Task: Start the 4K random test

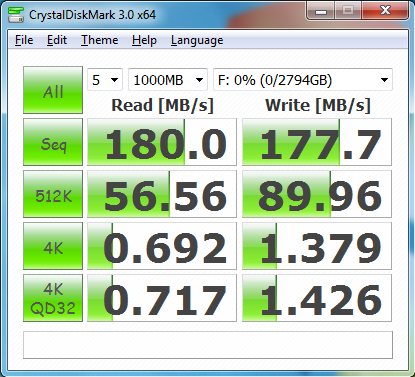Action: [53, 246]
